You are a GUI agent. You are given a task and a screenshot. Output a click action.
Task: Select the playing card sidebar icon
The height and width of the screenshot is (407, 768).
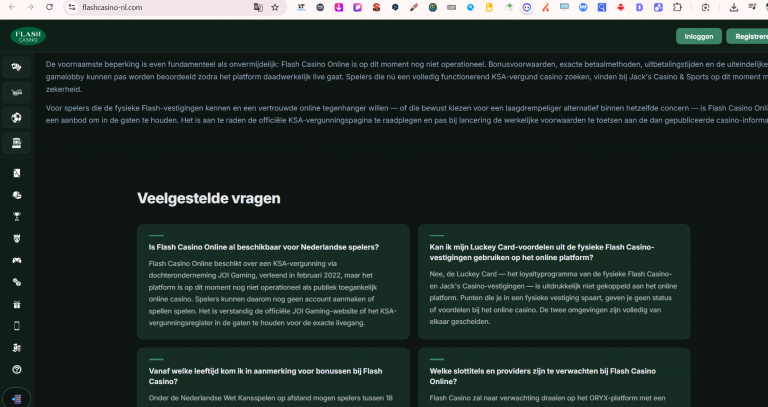pyautogui.click(x=17, y=173)
